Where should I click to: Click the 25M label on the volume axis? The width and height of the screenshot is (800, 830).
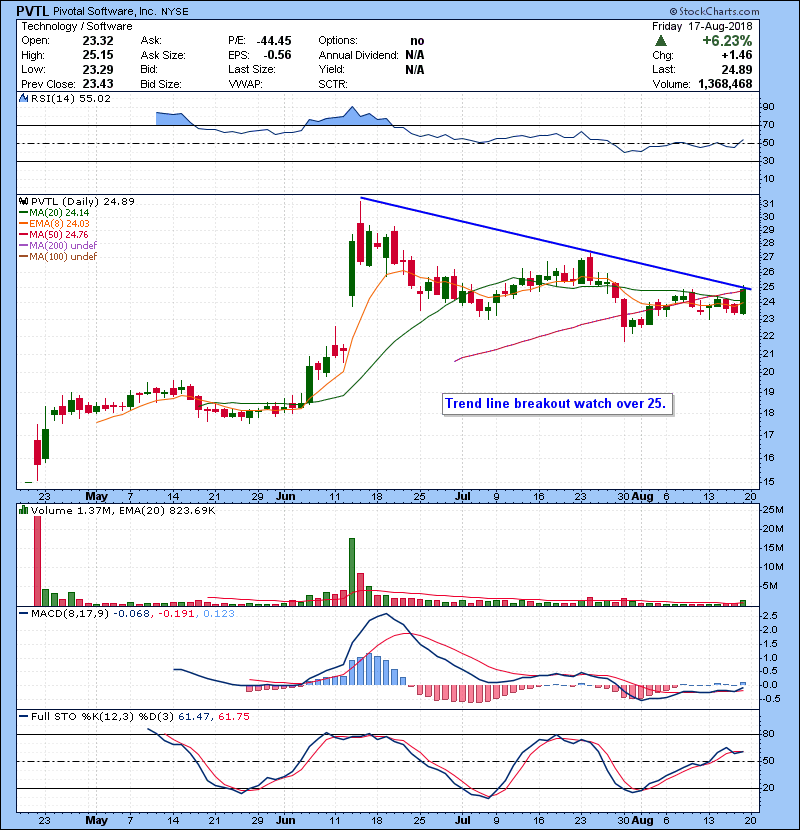point(772,510)
